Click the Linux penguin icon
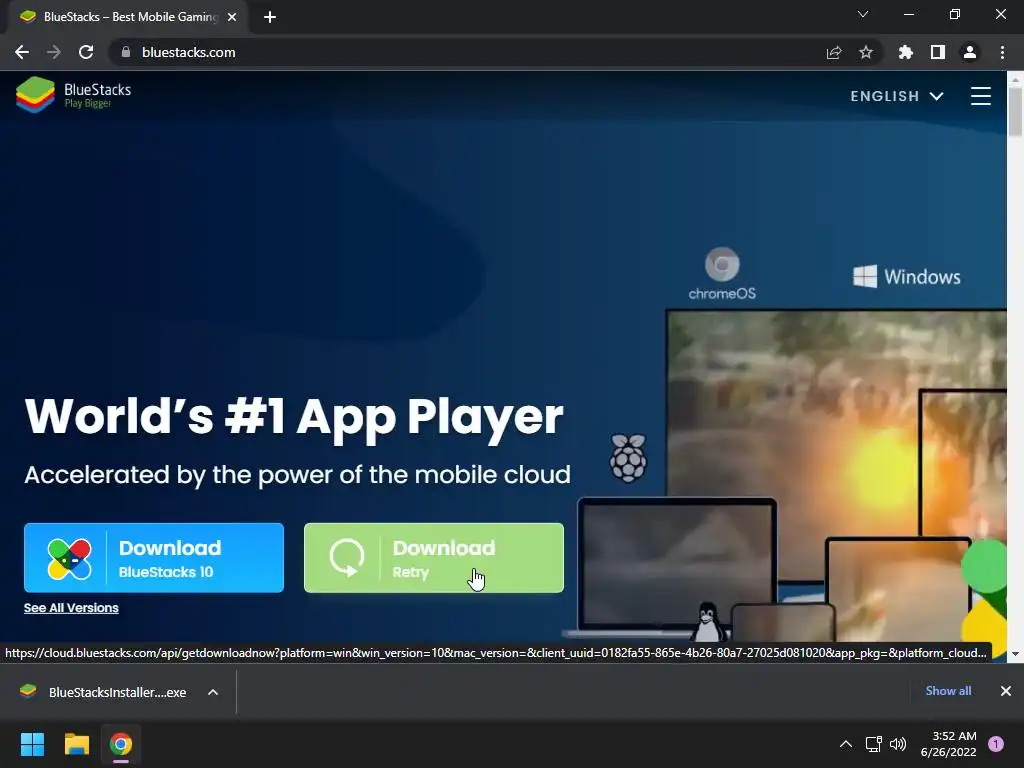Image resolution: width=1024 pixels, height=768 pixels. (708, 621)
